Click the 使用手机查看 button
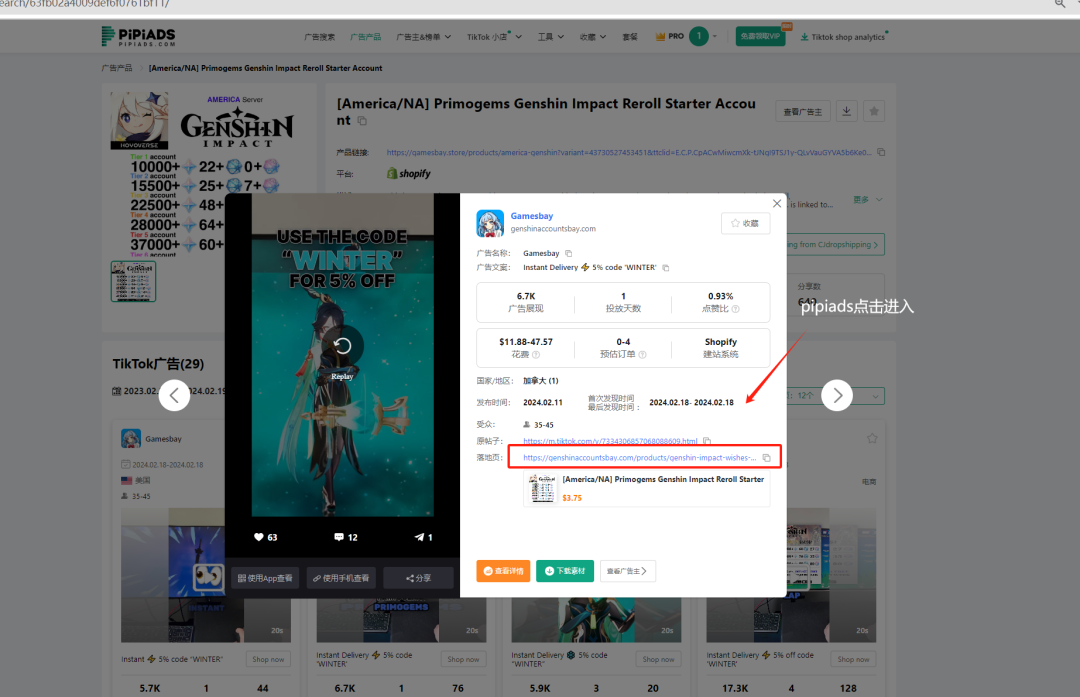Viewport: 1080px width, 697px height. tap(341, 579)
